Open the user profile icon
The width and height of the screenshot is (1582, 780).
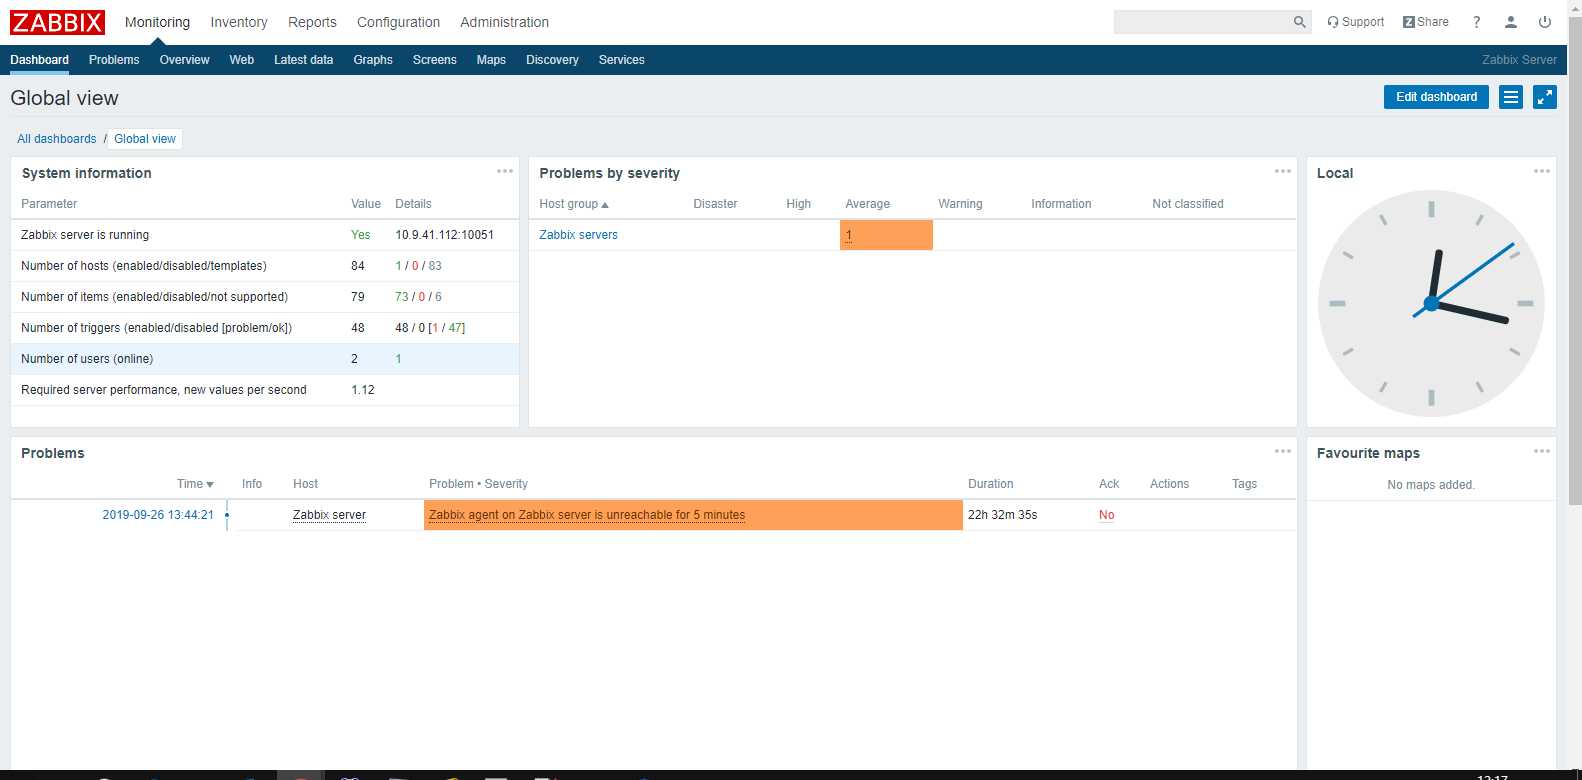pos(1510,22)
